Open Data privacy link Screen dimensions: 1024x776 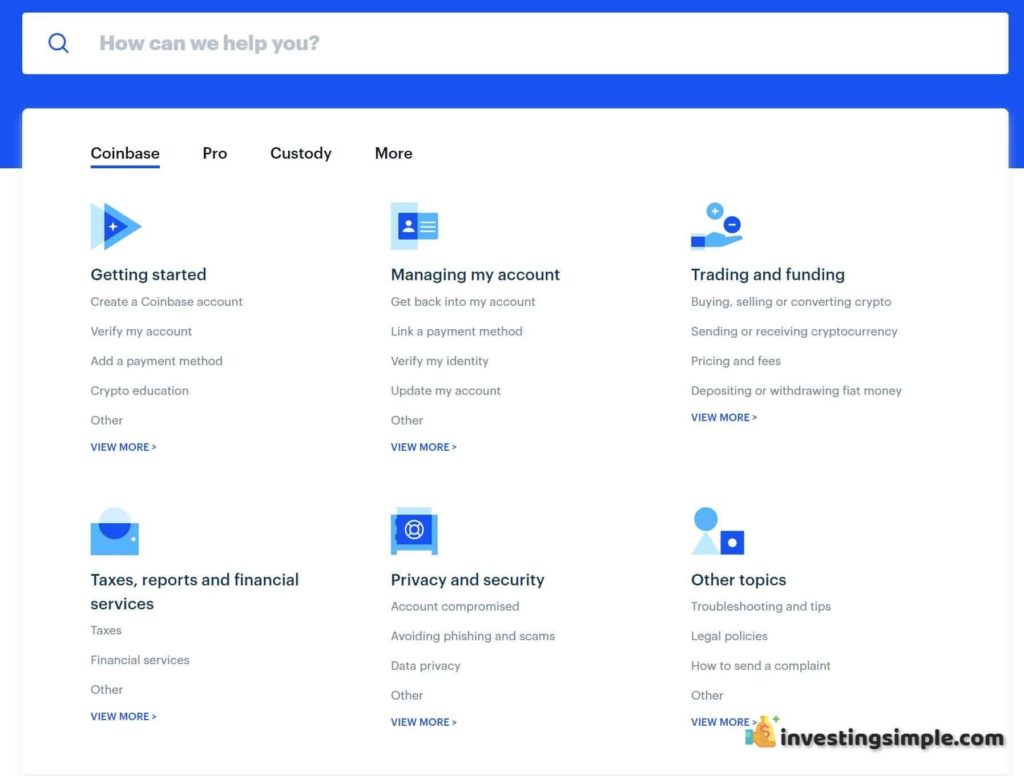coord(426,666)
